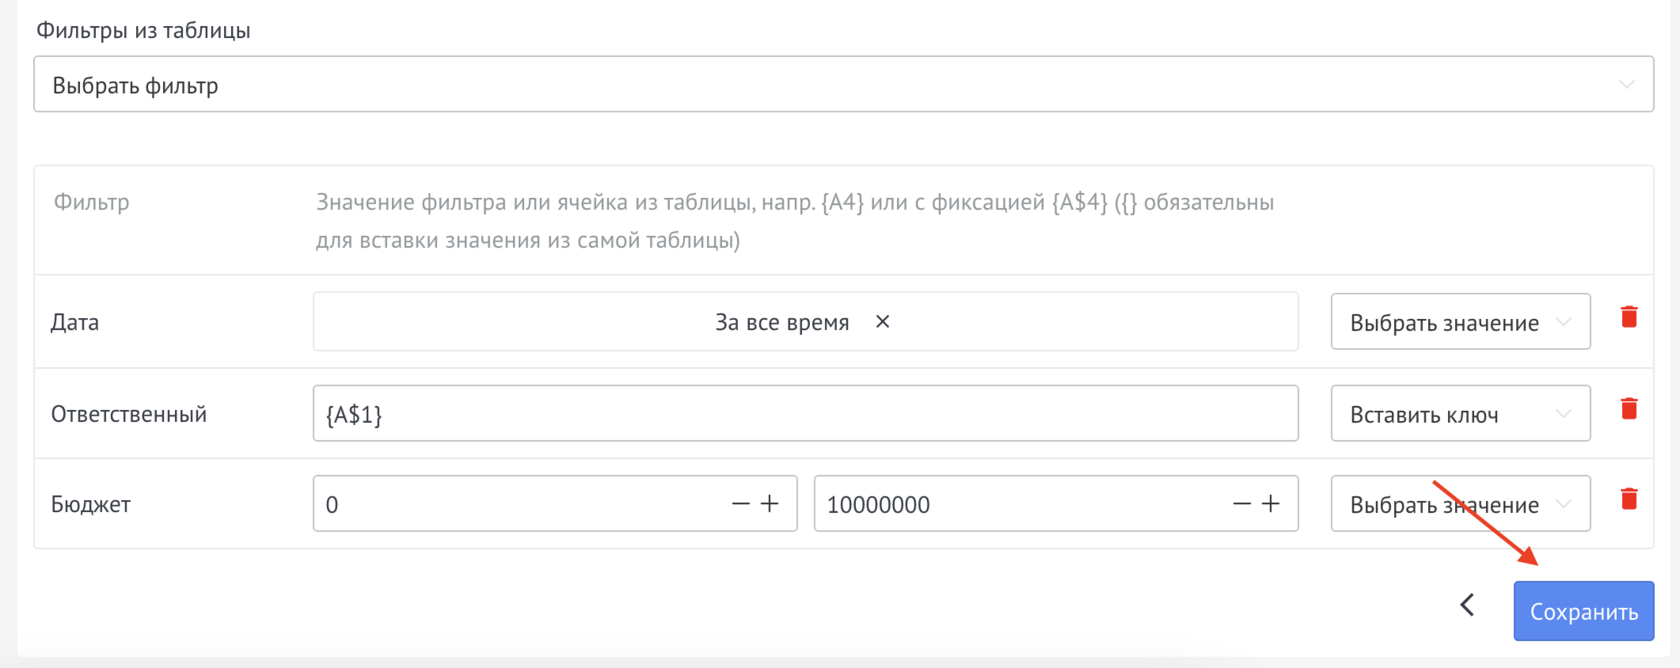Delete the Бюджет filter row

pos(1629,496)
